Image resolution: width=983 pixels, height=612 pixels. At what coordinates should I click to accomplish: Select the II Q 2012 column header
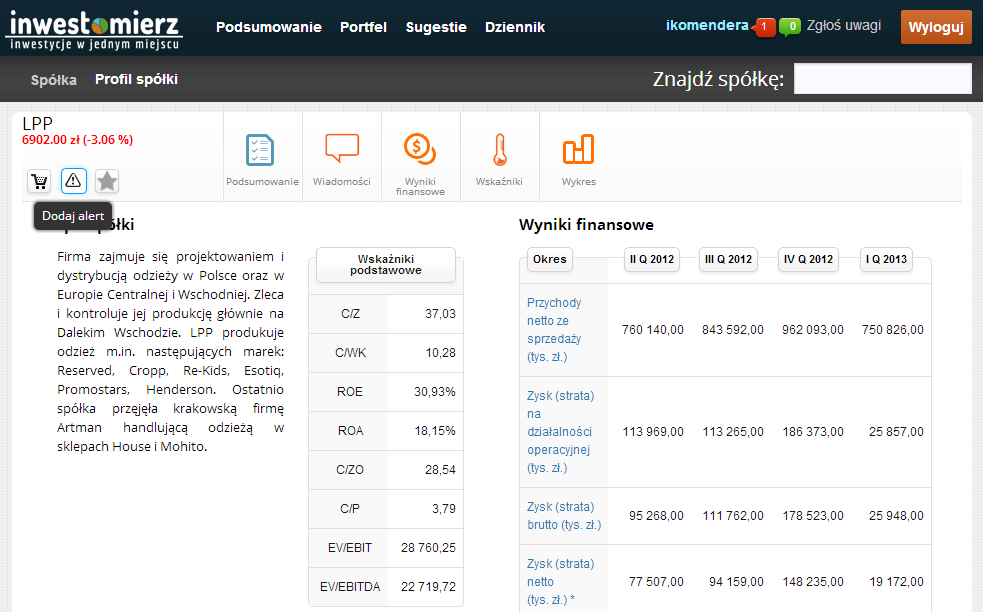coord(652,259)
